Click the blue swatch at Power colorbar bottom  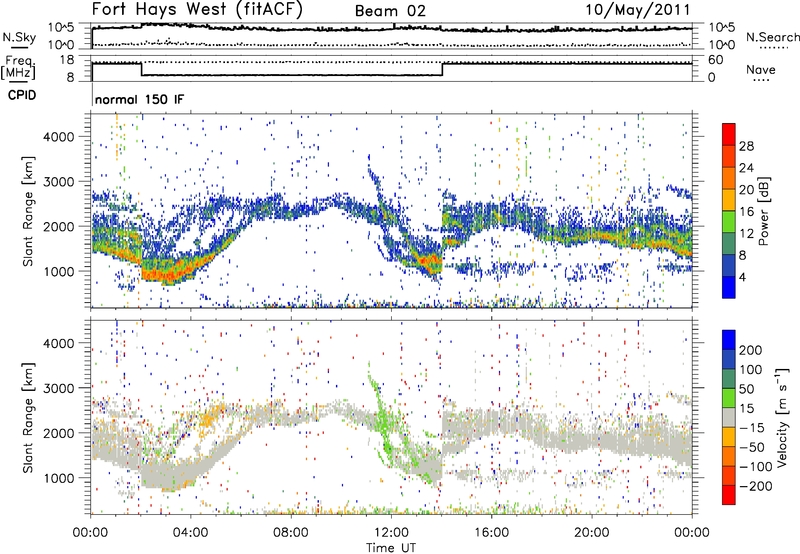tap(729, 287)
